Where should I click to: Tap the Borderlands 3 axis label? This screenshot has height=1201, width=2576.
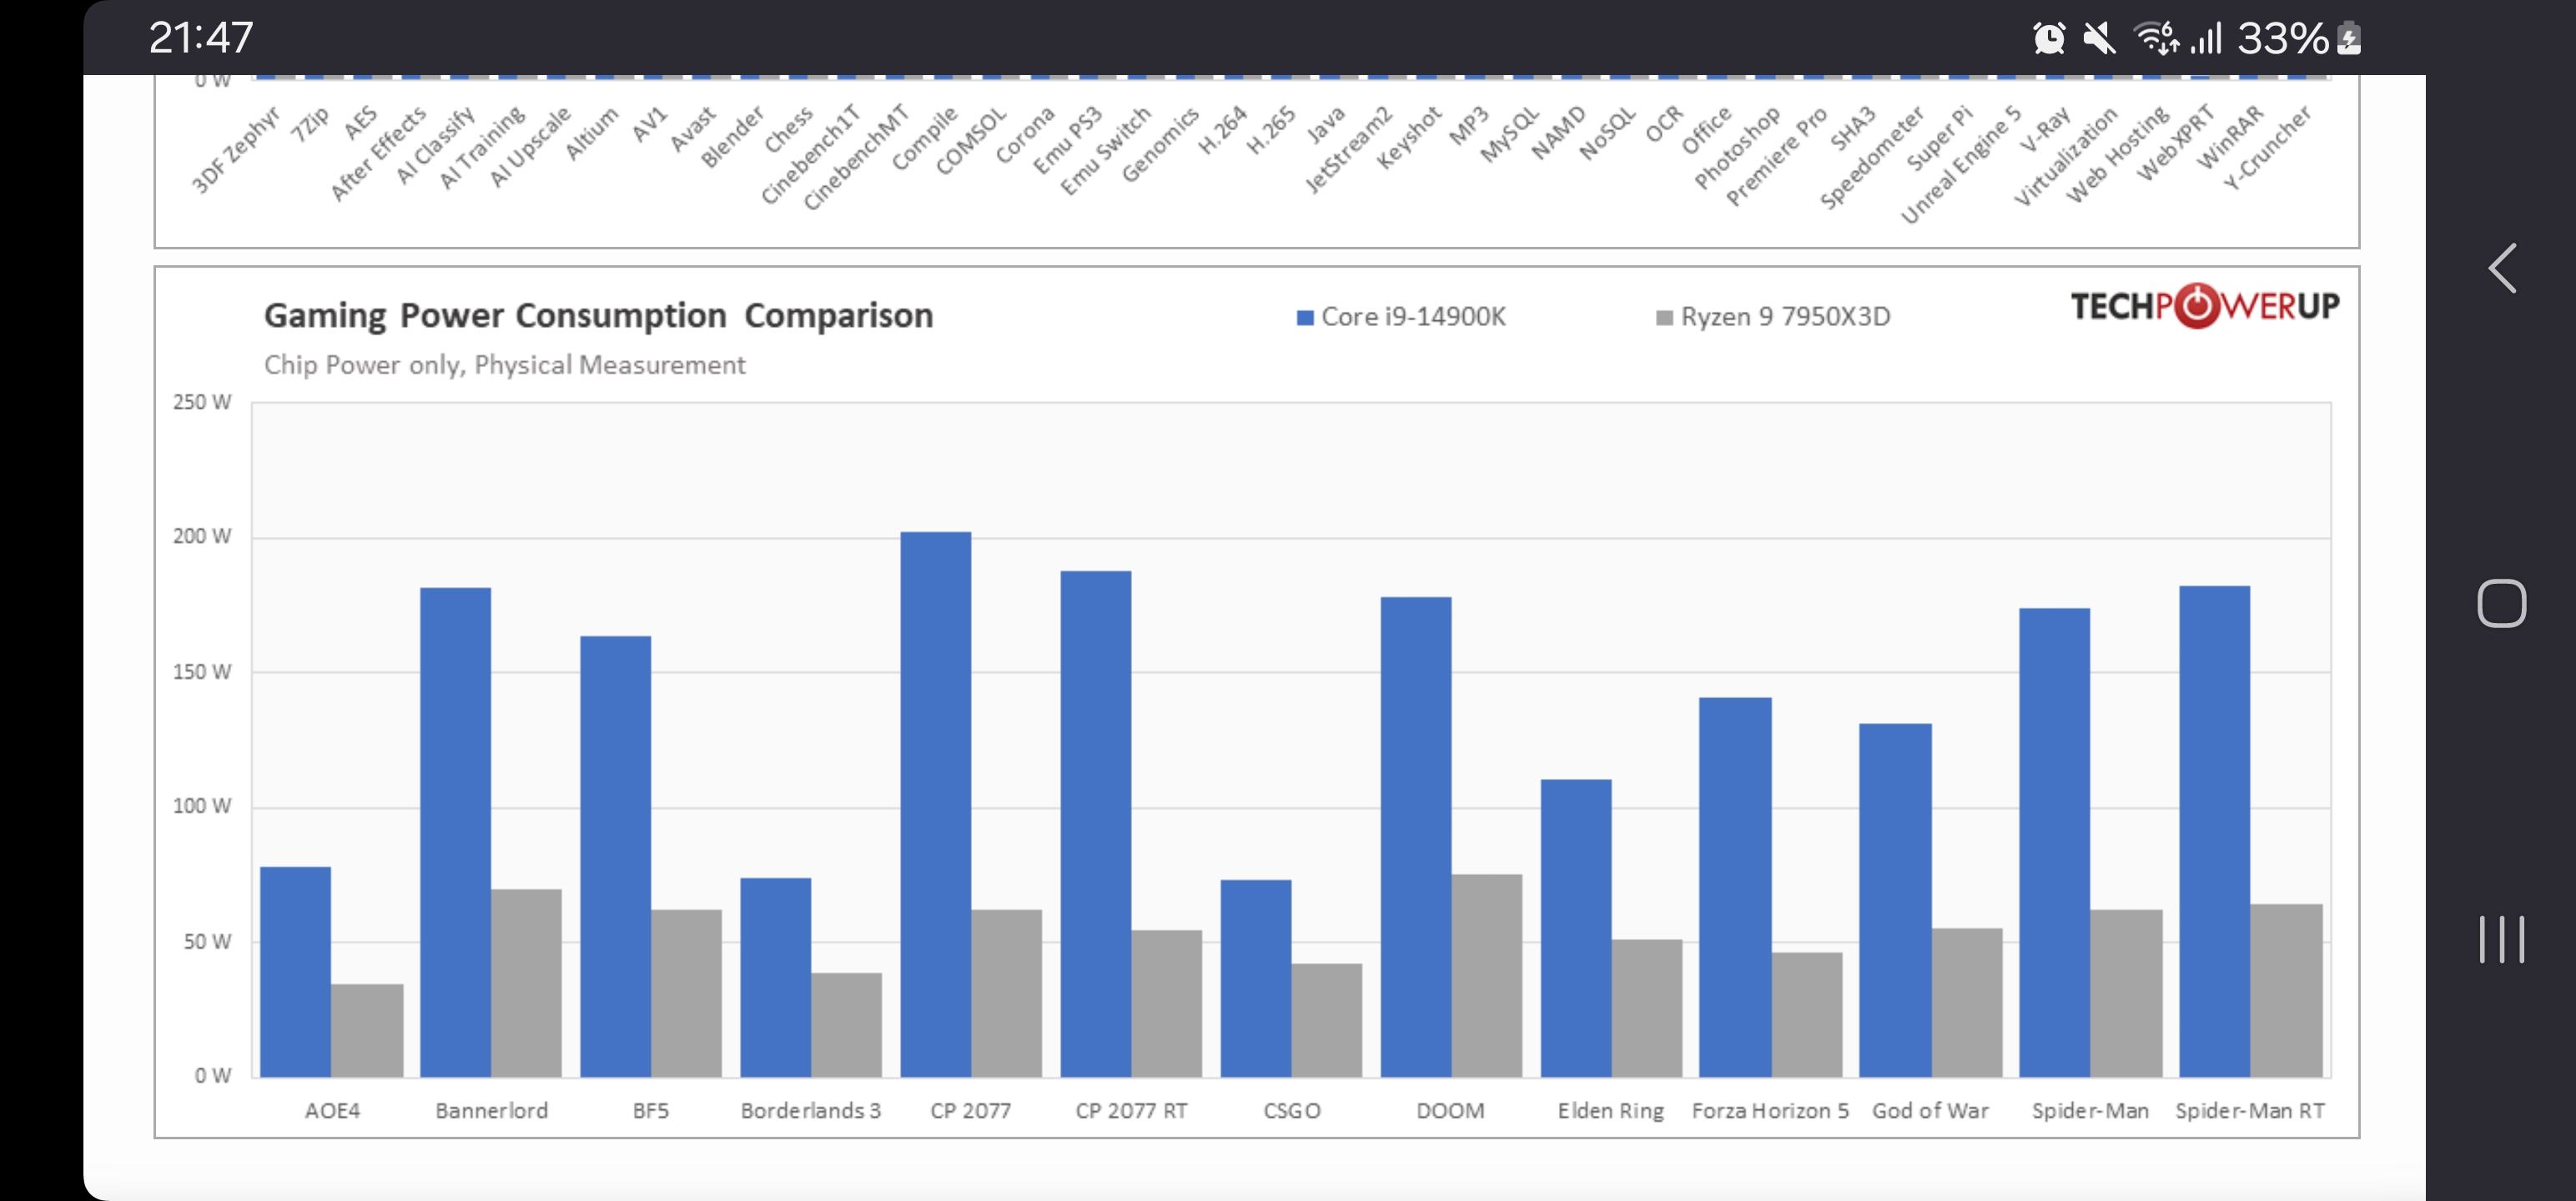pos(810,1111)
